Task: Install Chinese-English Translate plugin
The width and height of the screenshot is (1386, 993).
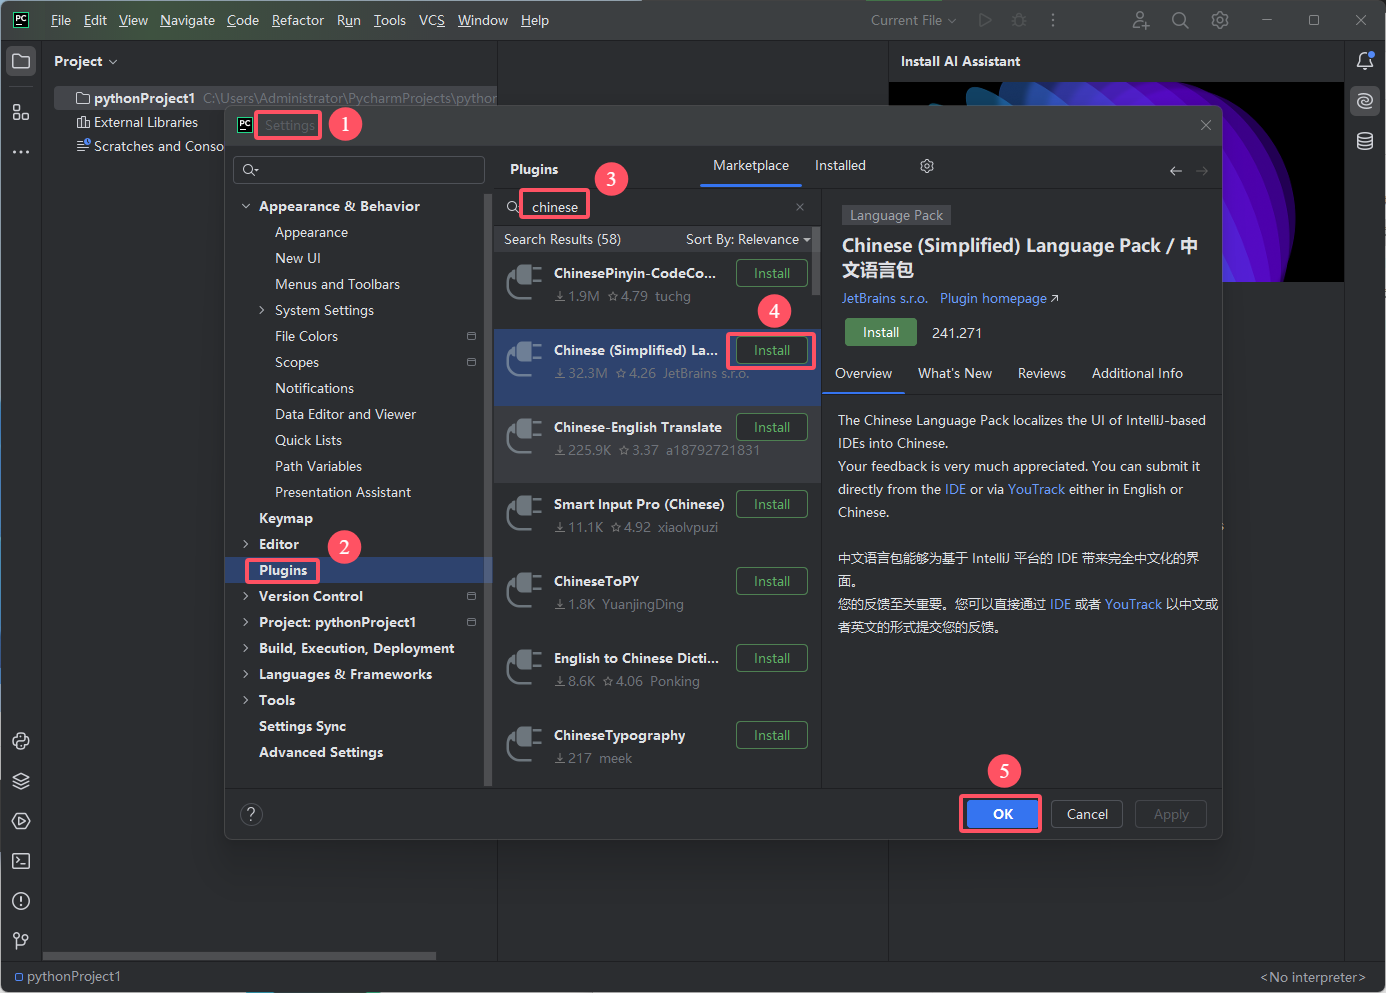Action: pyautogui.click(x=772, y=427)
